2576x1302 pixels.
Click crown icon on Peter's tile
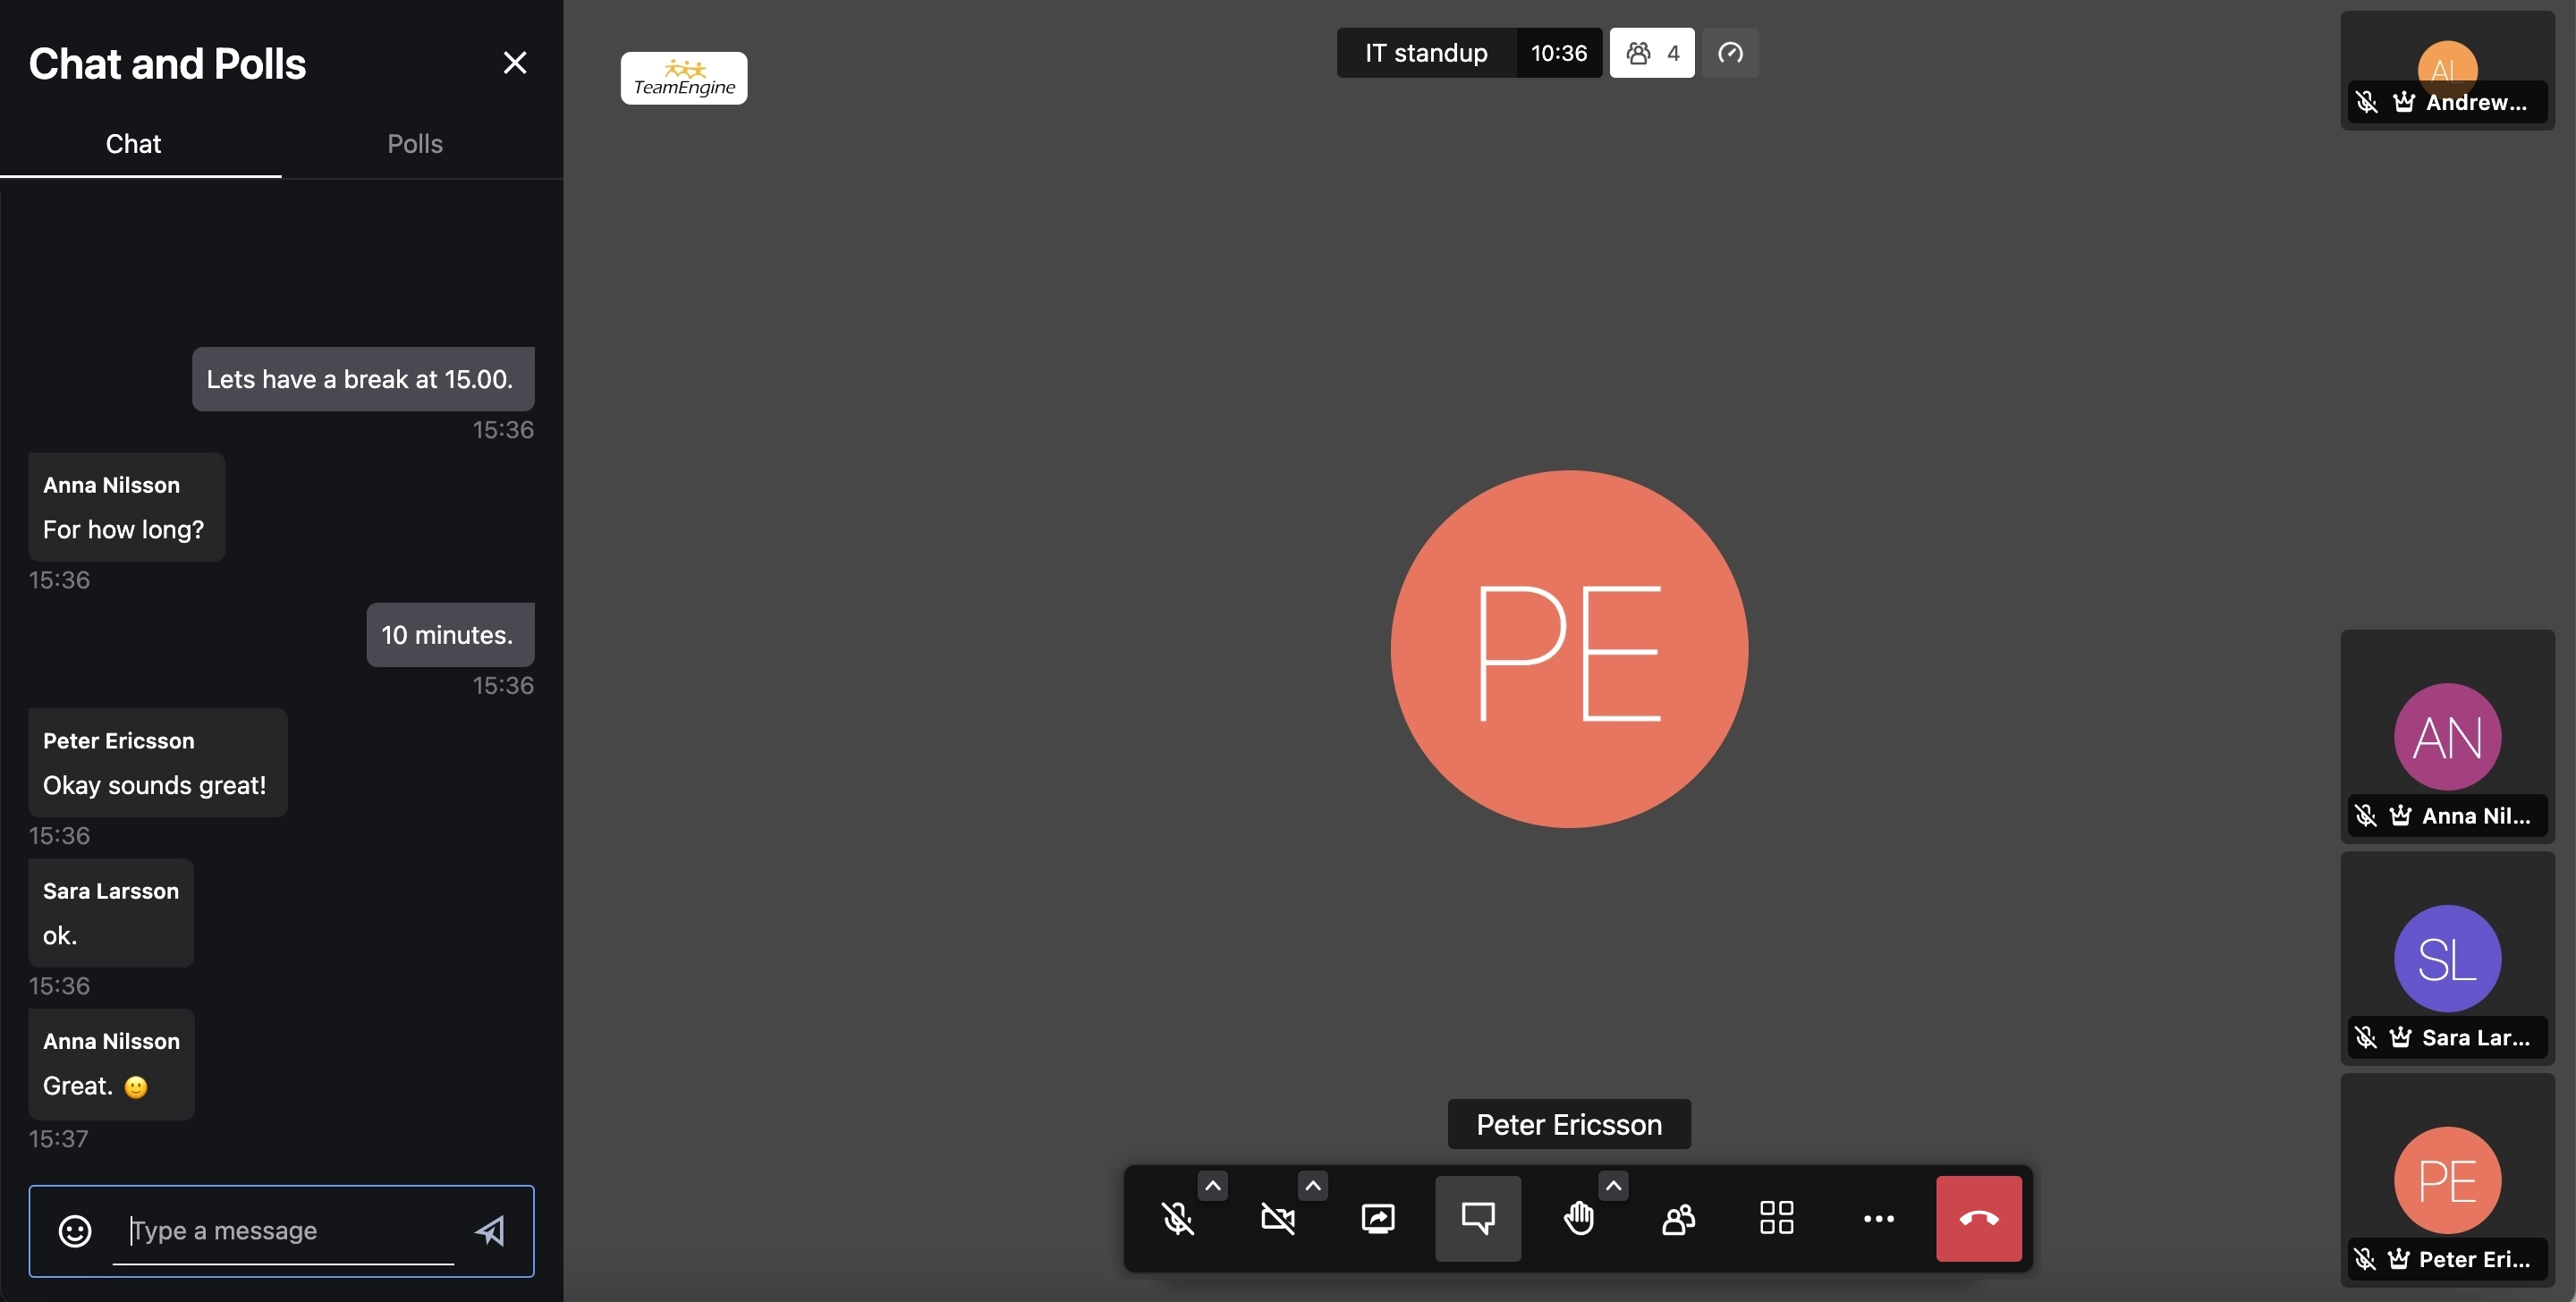[x=2399, y=1260]
